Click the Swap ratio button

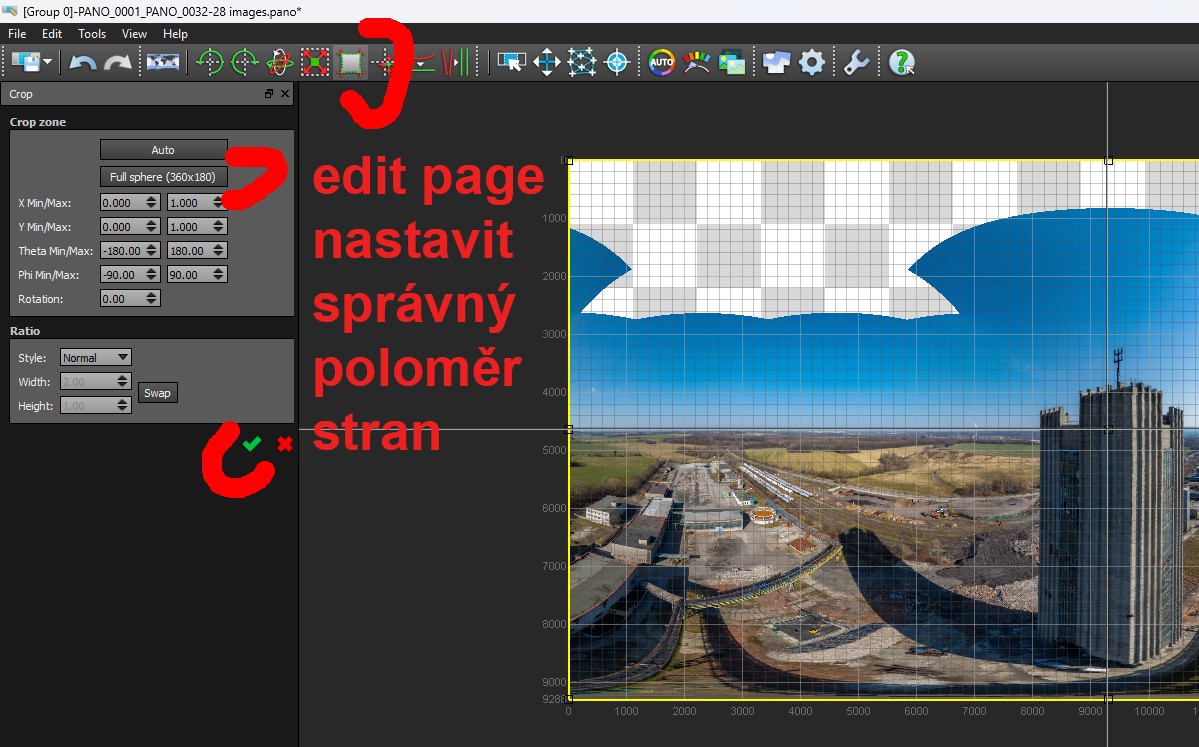click(157, 393)
